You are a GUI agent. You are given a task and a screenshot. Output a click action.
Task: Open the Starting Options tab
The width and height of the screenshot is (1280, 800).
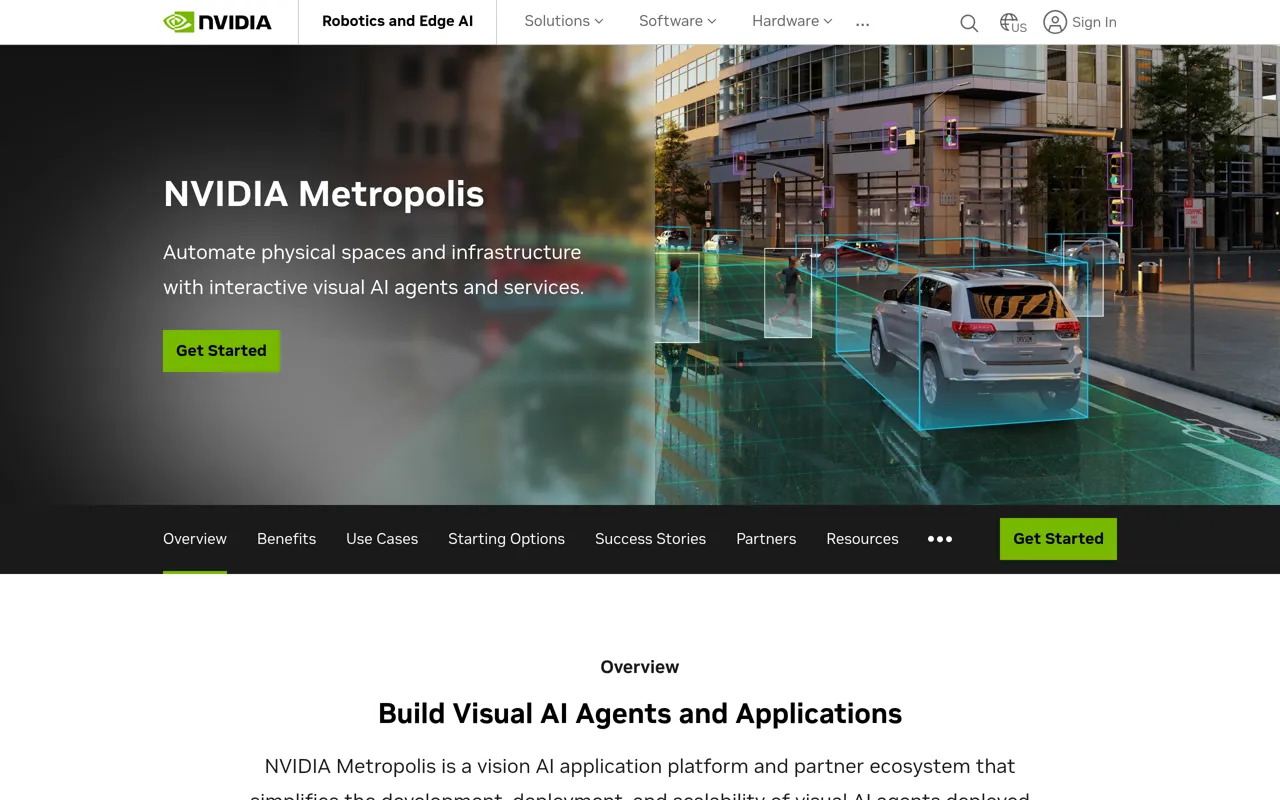pyautogui.click(x=506, y=539)
